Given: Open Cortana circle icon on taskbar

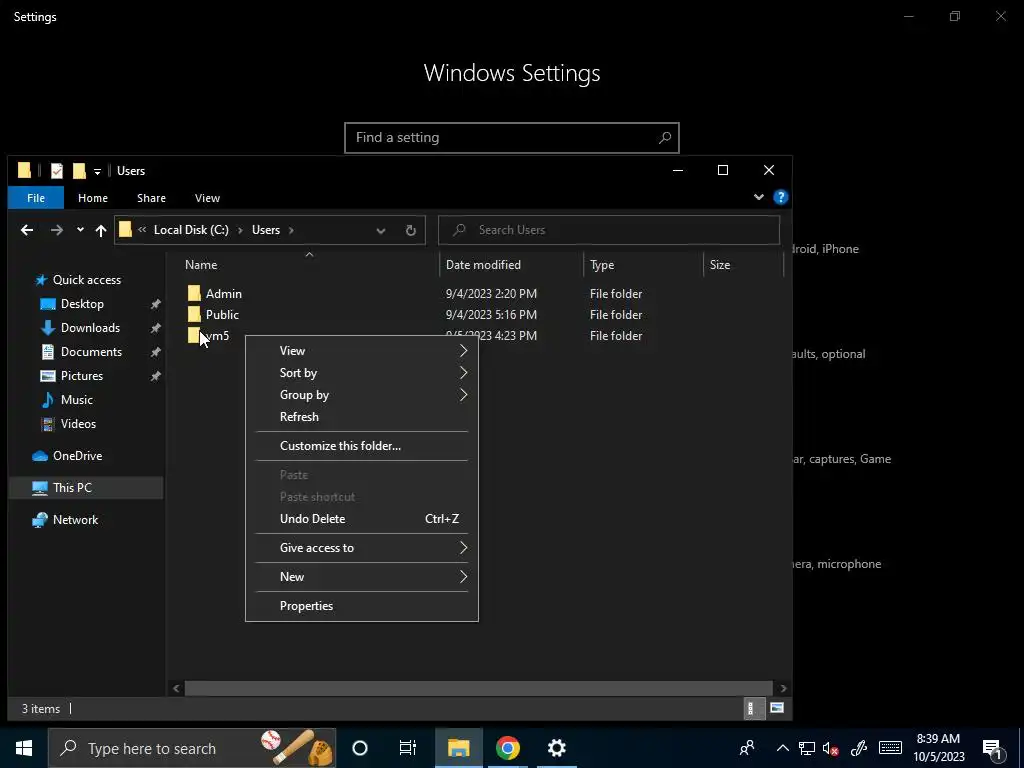Looking at the screenshot, I should [x=360, y=748].
